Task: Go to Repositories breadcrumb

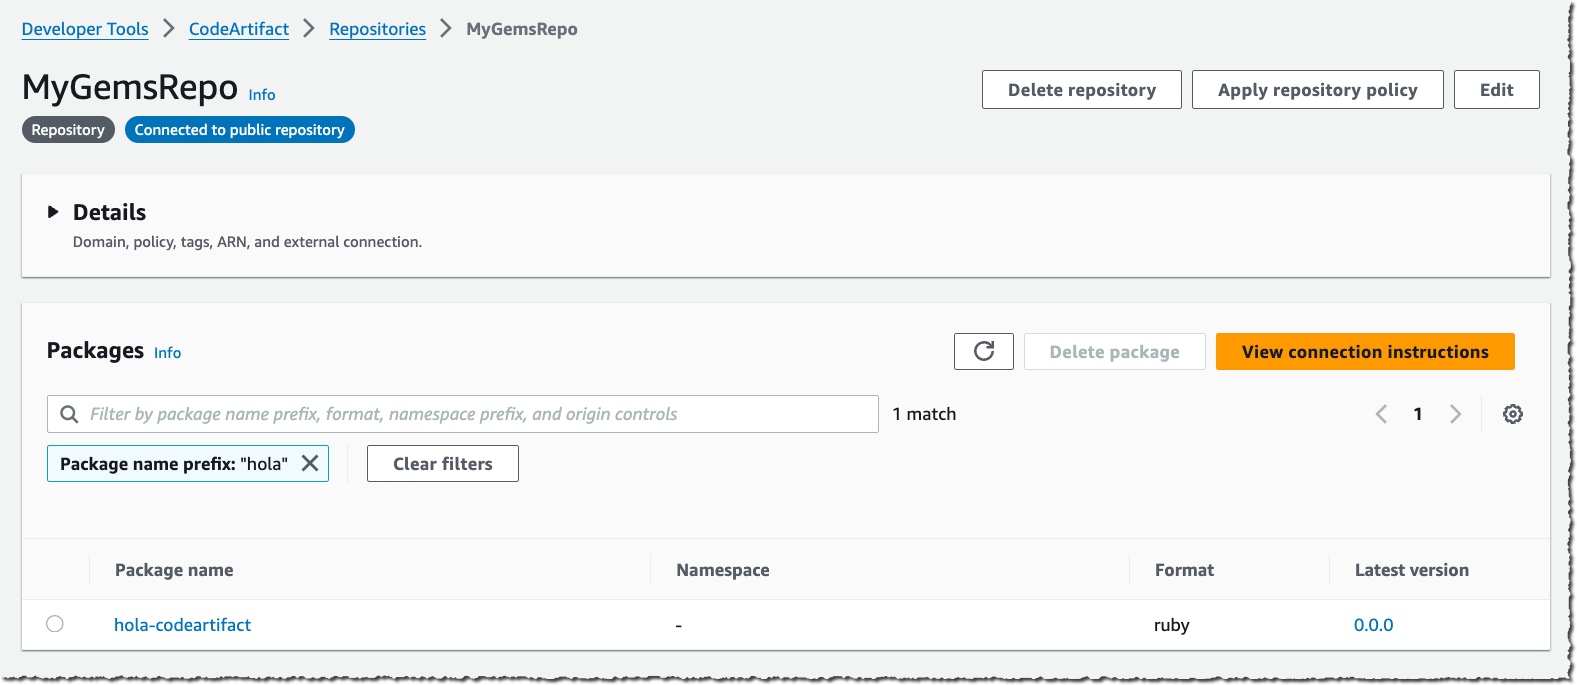Action: 378,29
